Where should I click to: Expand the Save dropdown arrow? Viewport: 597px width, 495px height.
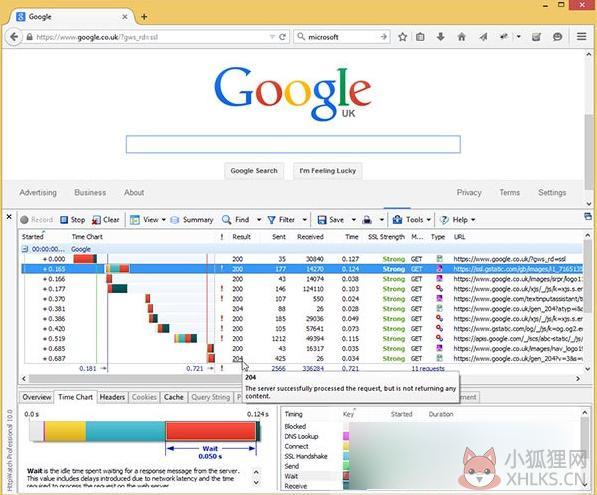(353, 220)
